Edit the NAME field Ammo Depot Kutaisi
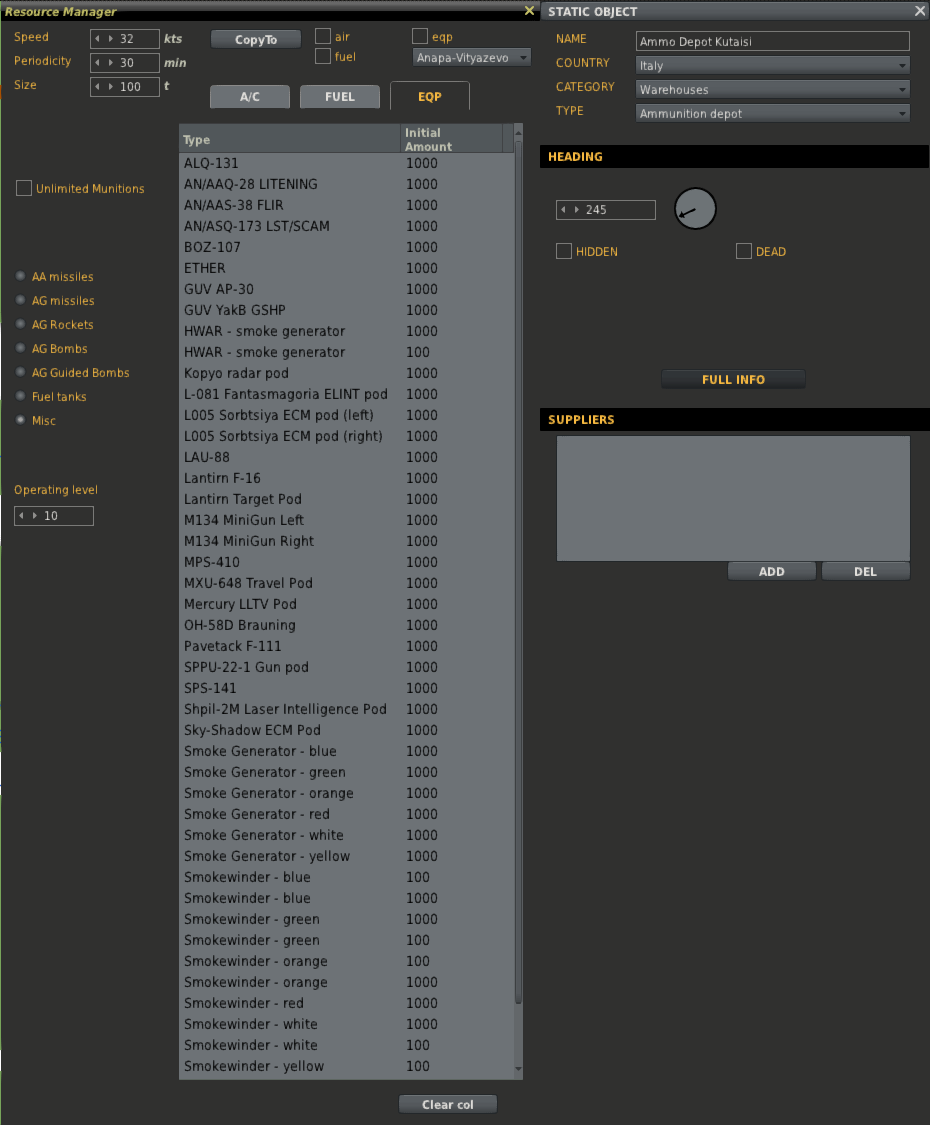This screenshot has height=1125, width=930. pos(773,41)
